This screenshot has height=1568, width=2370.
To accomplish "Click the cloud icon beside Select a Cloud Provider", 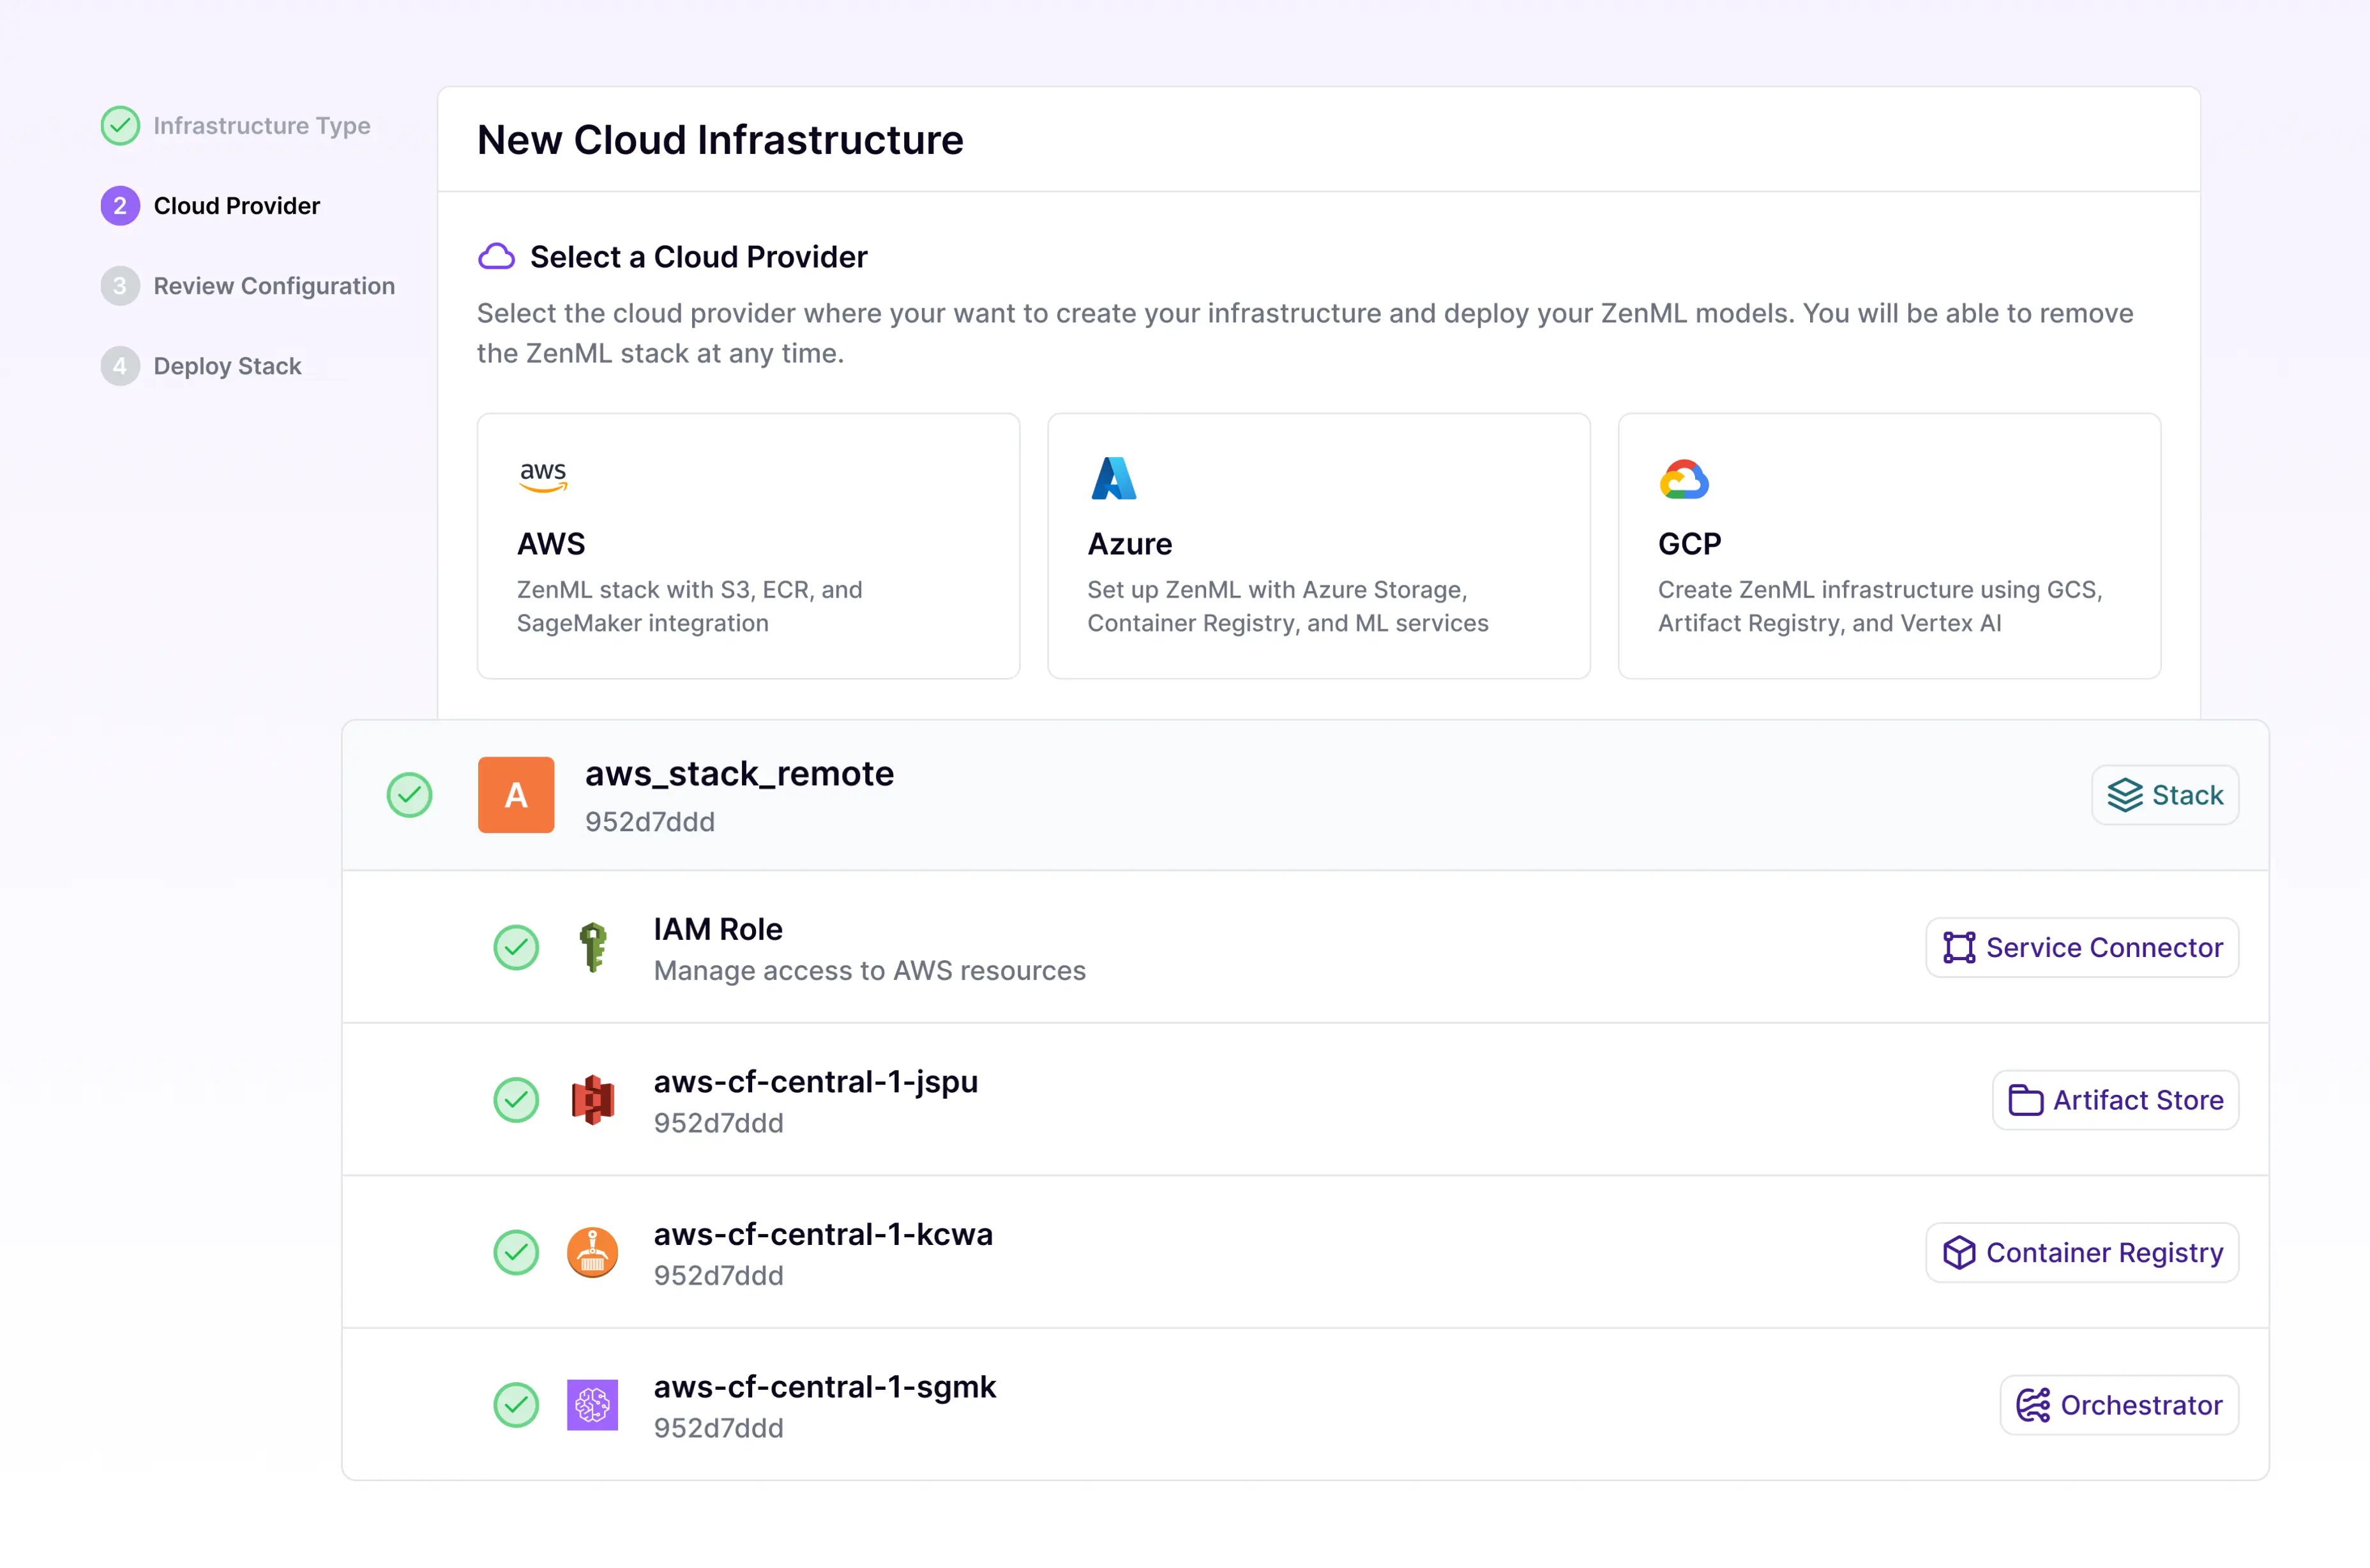I will [496, 256].
